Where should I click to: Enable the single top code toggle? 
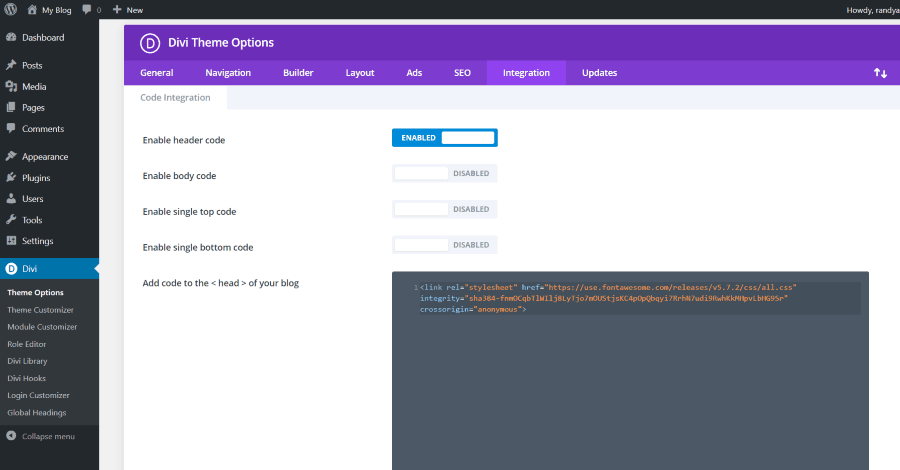click(x=445, y=209)
